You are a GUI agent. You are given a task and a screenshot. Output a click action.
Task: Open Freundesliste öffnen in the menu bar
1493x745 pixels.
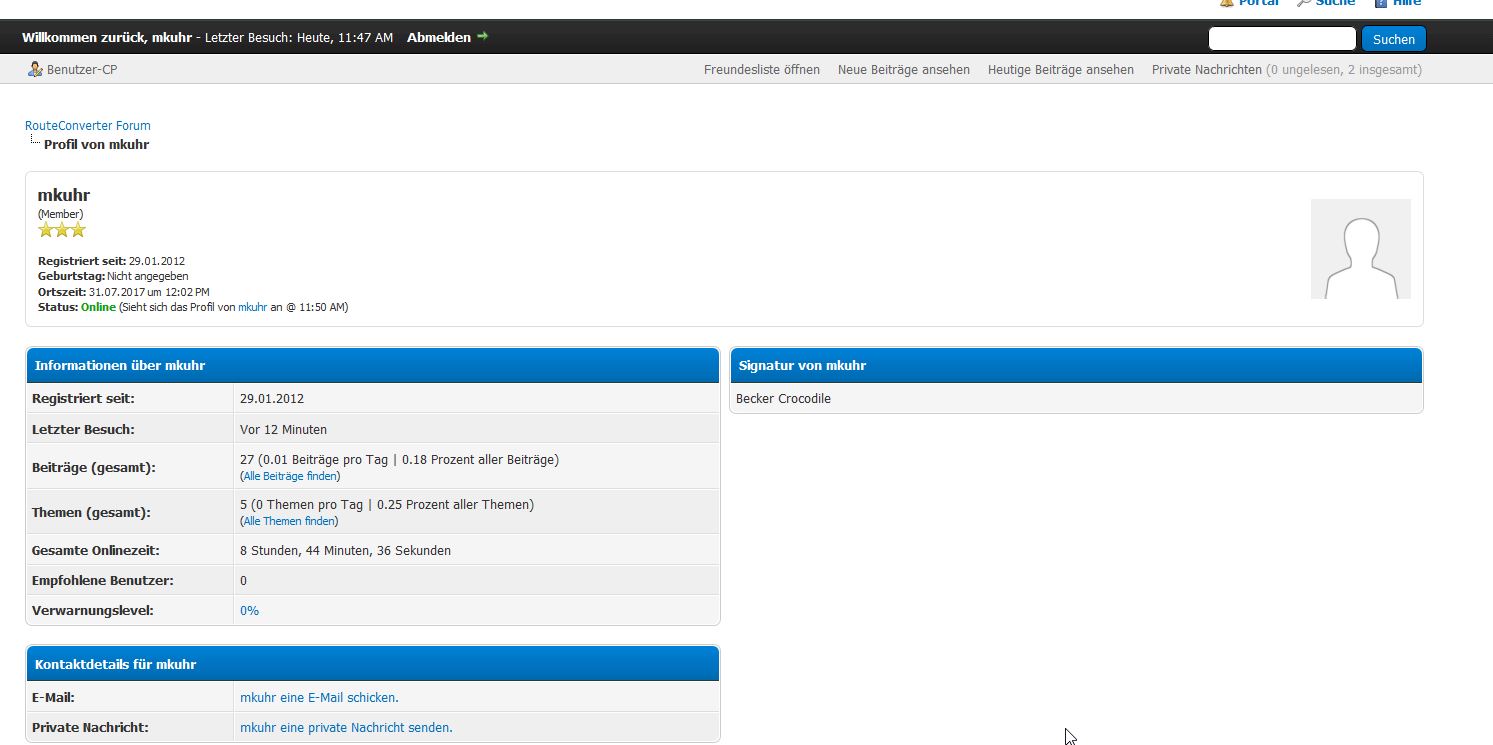tap(761, 70)
